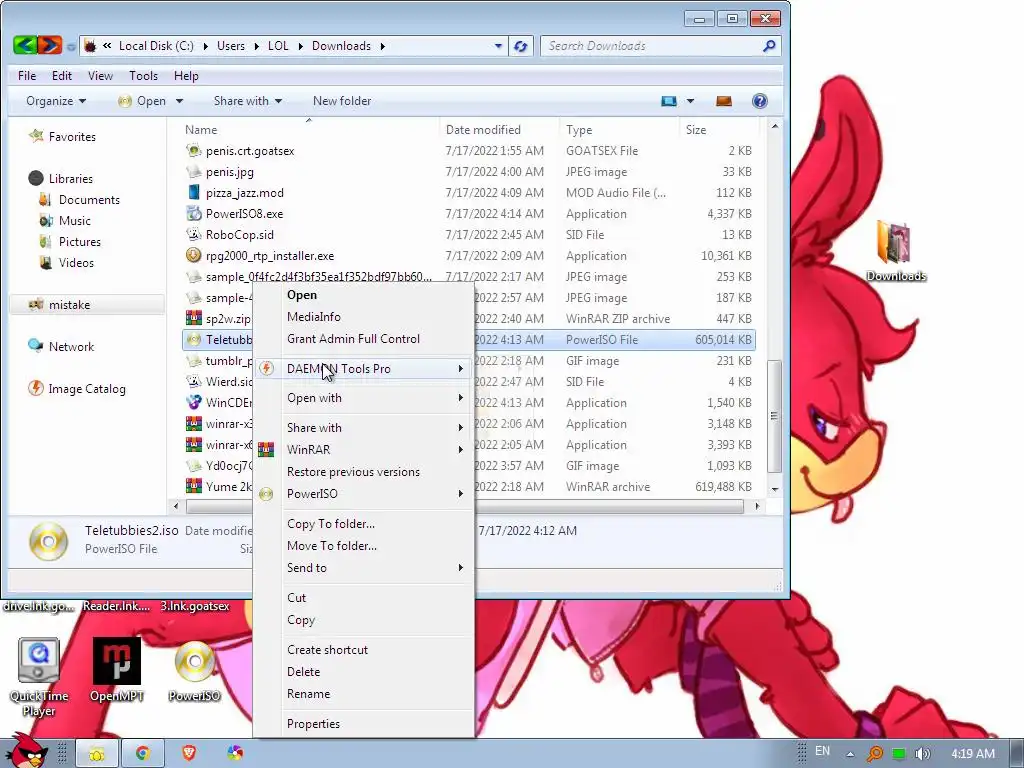Click the toolbar Open button
This screenshot has height=768, width=1024.
[142, 101]
